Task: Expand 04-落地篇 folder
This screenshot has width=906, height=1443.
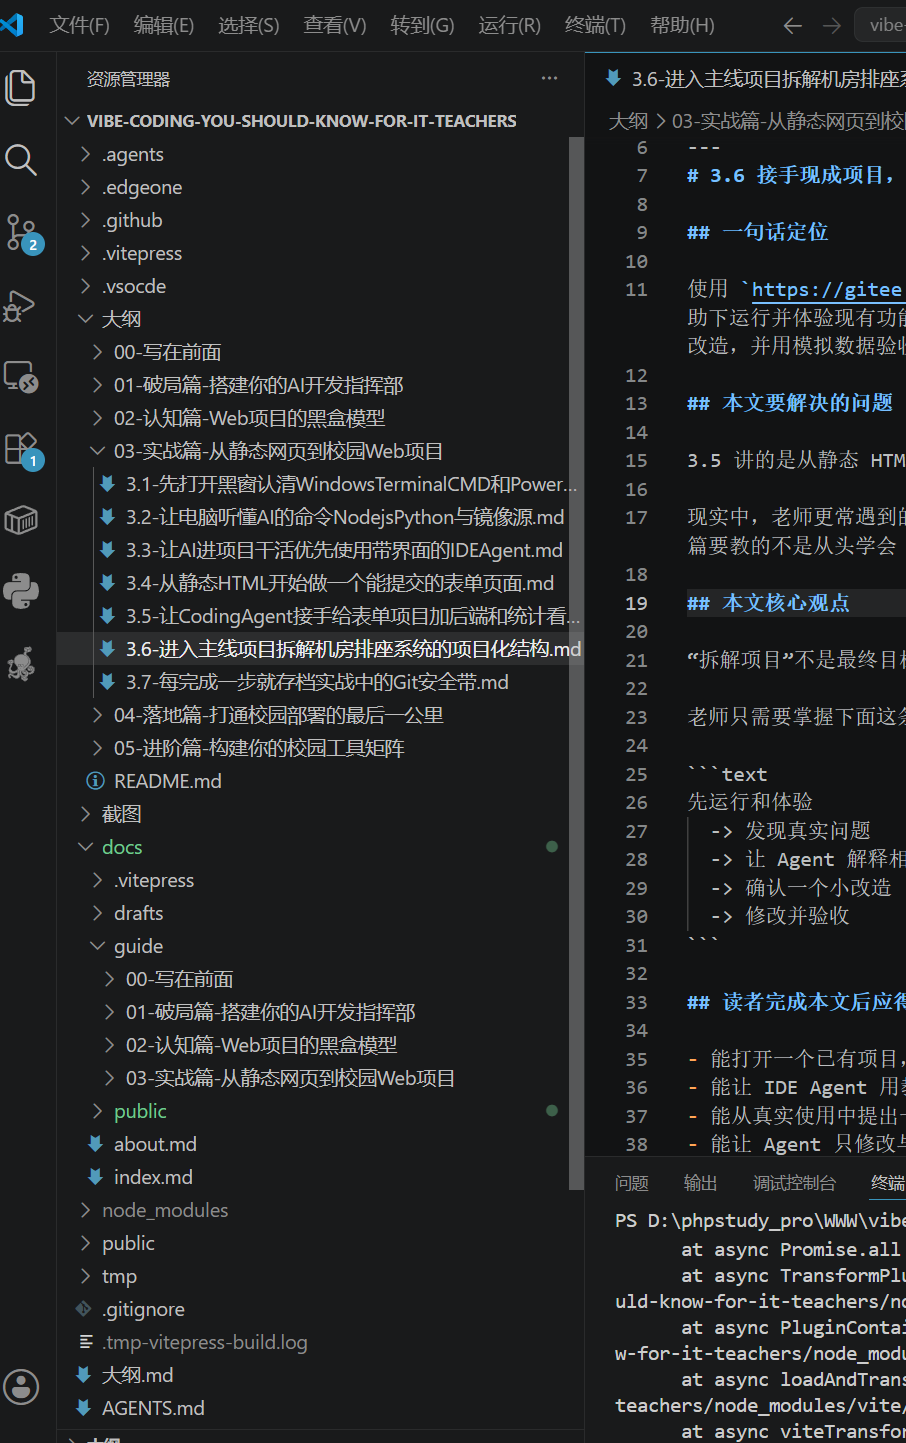Action: pyautogui.click(x=98, y=715)
